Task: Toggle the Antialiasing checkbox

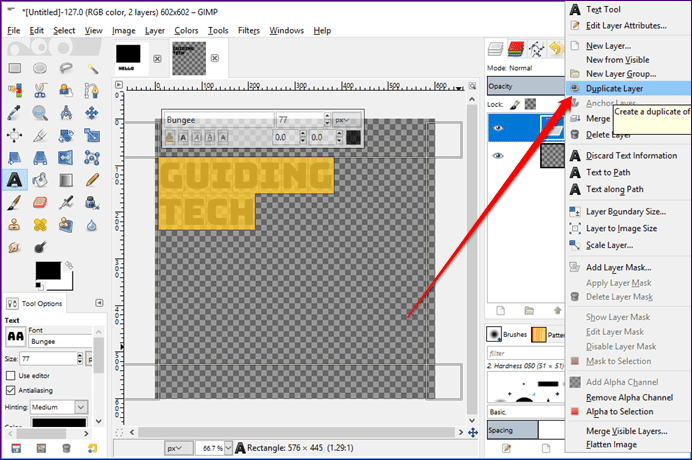Action: pyautogui.click(x=11, y=390)
